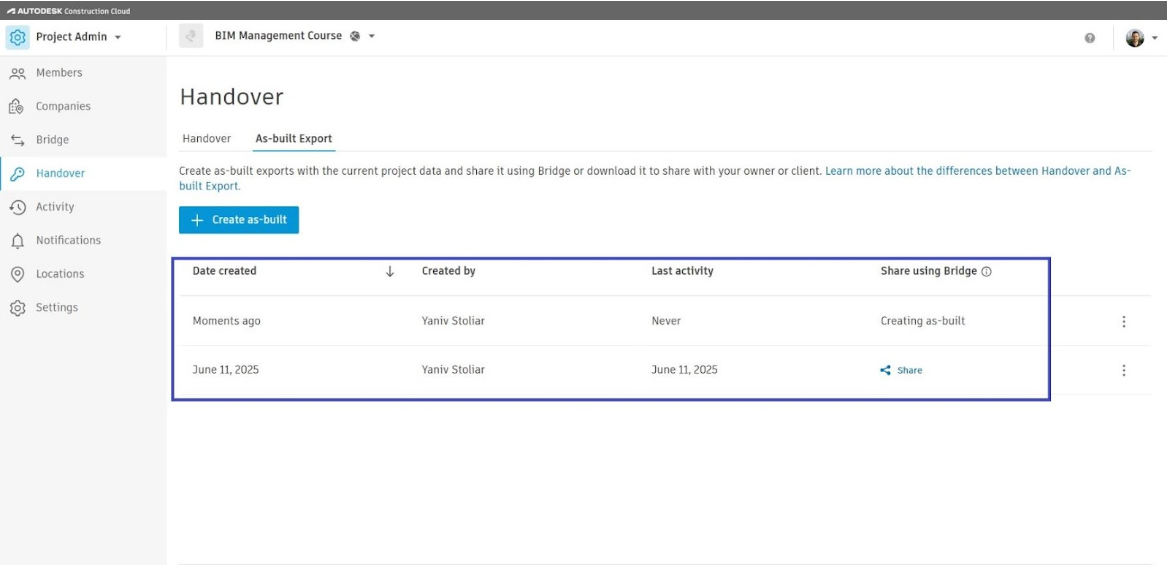Open the Learn more about differences link

pyautogui.click(x=977, y=171)
